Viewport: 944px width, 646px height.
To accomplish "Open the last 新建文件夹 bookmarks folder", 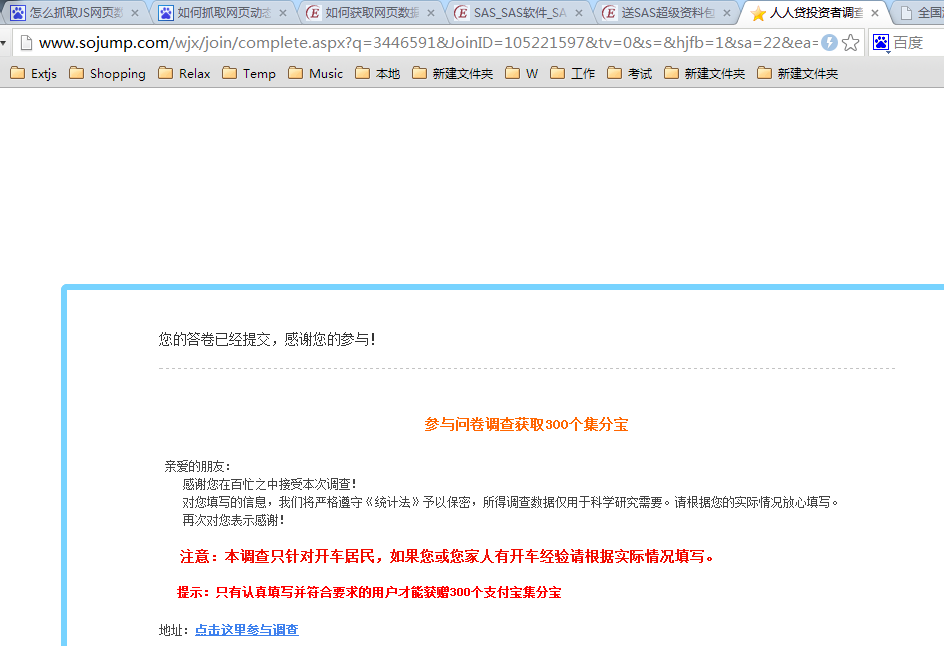I will [x=798, y=73].
